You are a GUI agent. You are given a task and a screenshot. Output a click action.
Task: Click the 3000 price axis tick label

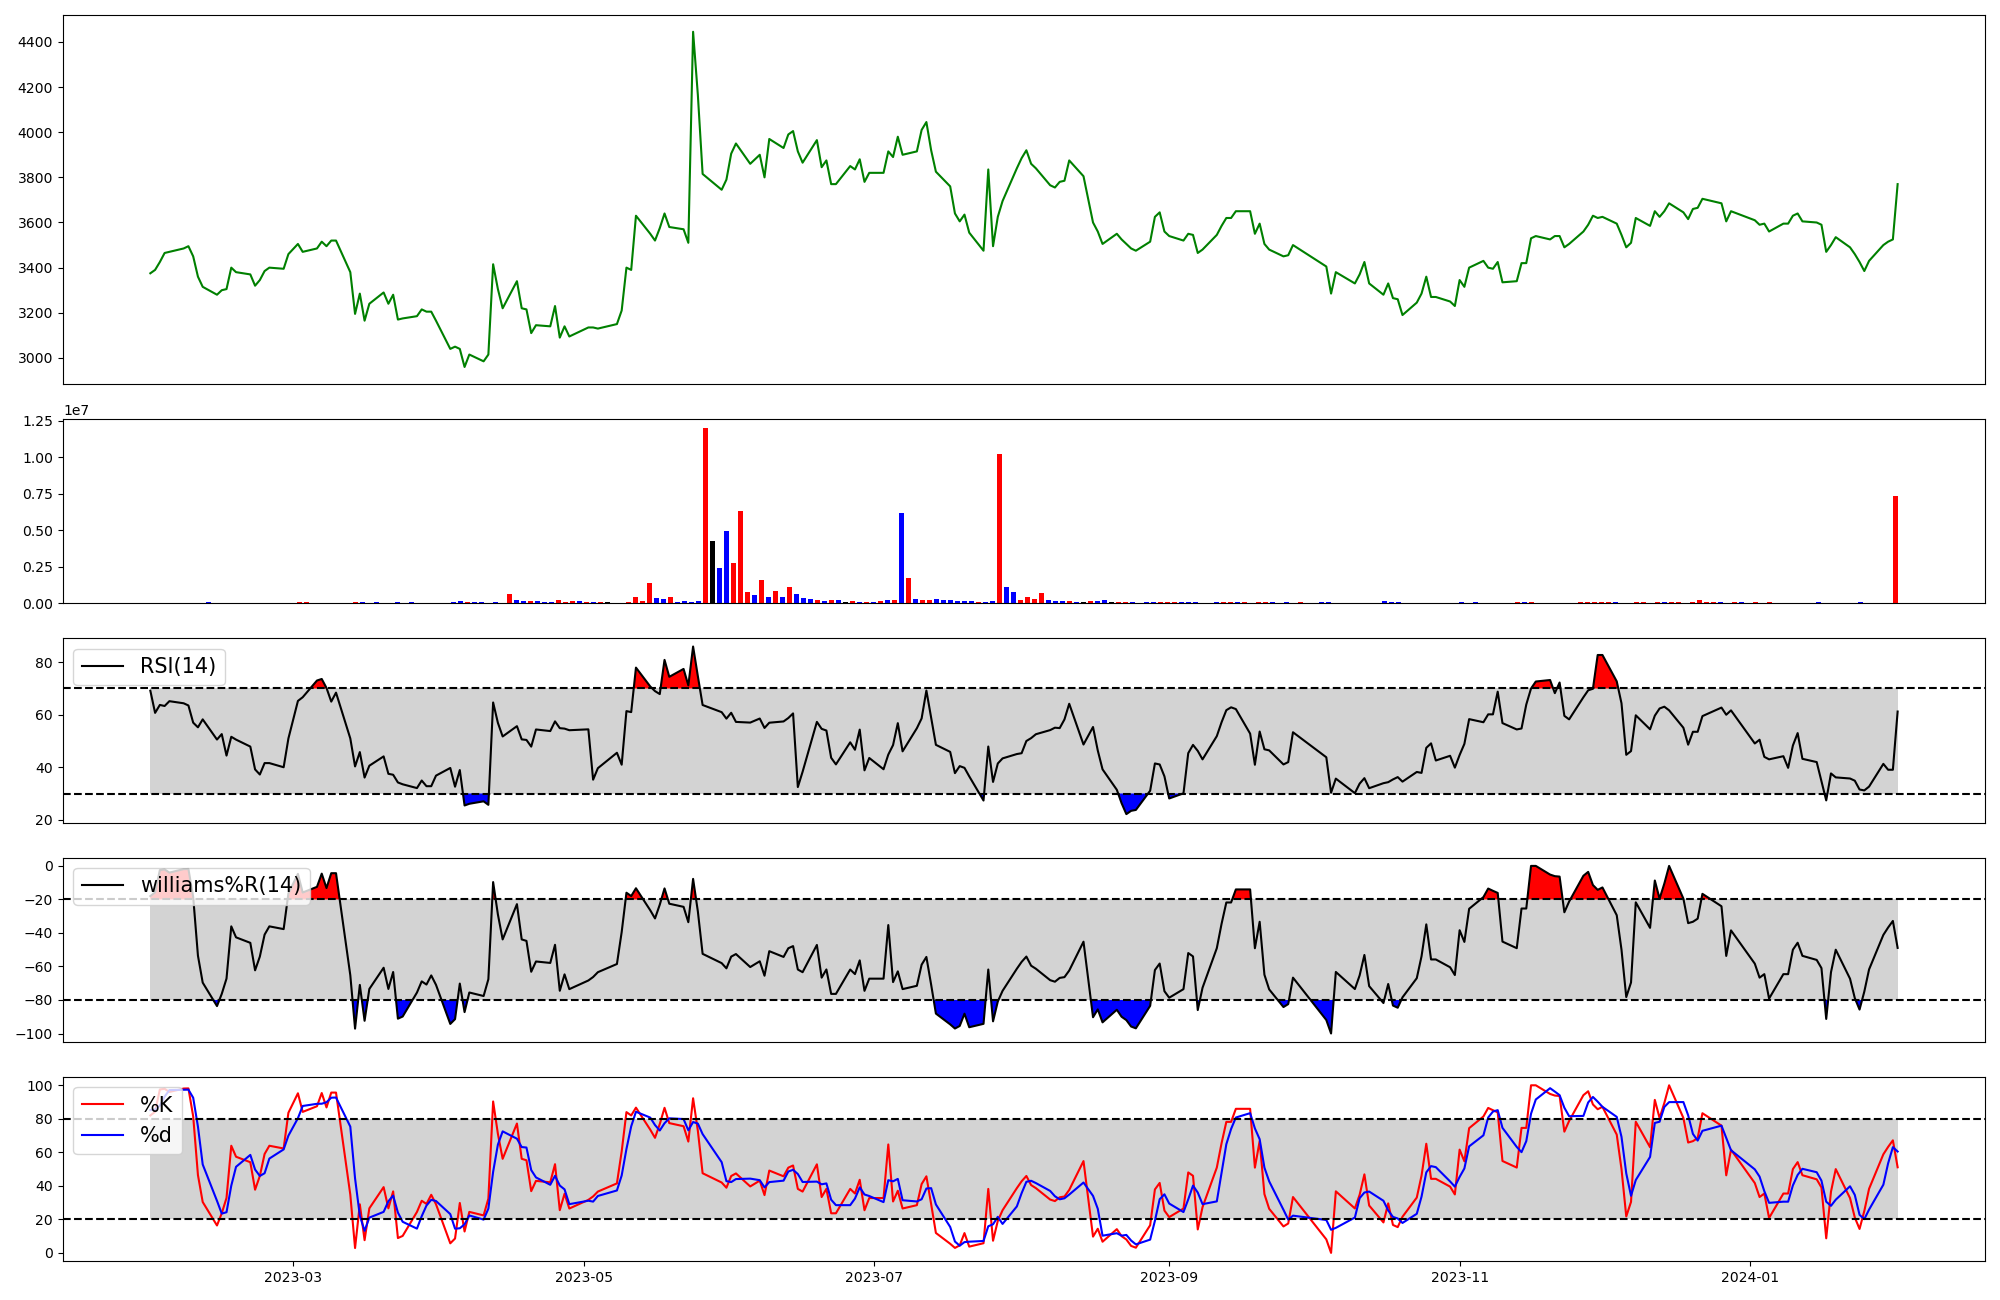point(35,358)
